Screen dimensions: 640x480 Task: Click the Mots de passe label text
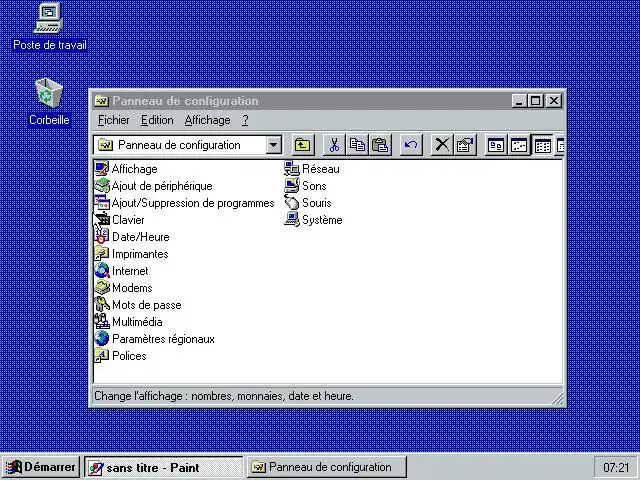(147, 305)
